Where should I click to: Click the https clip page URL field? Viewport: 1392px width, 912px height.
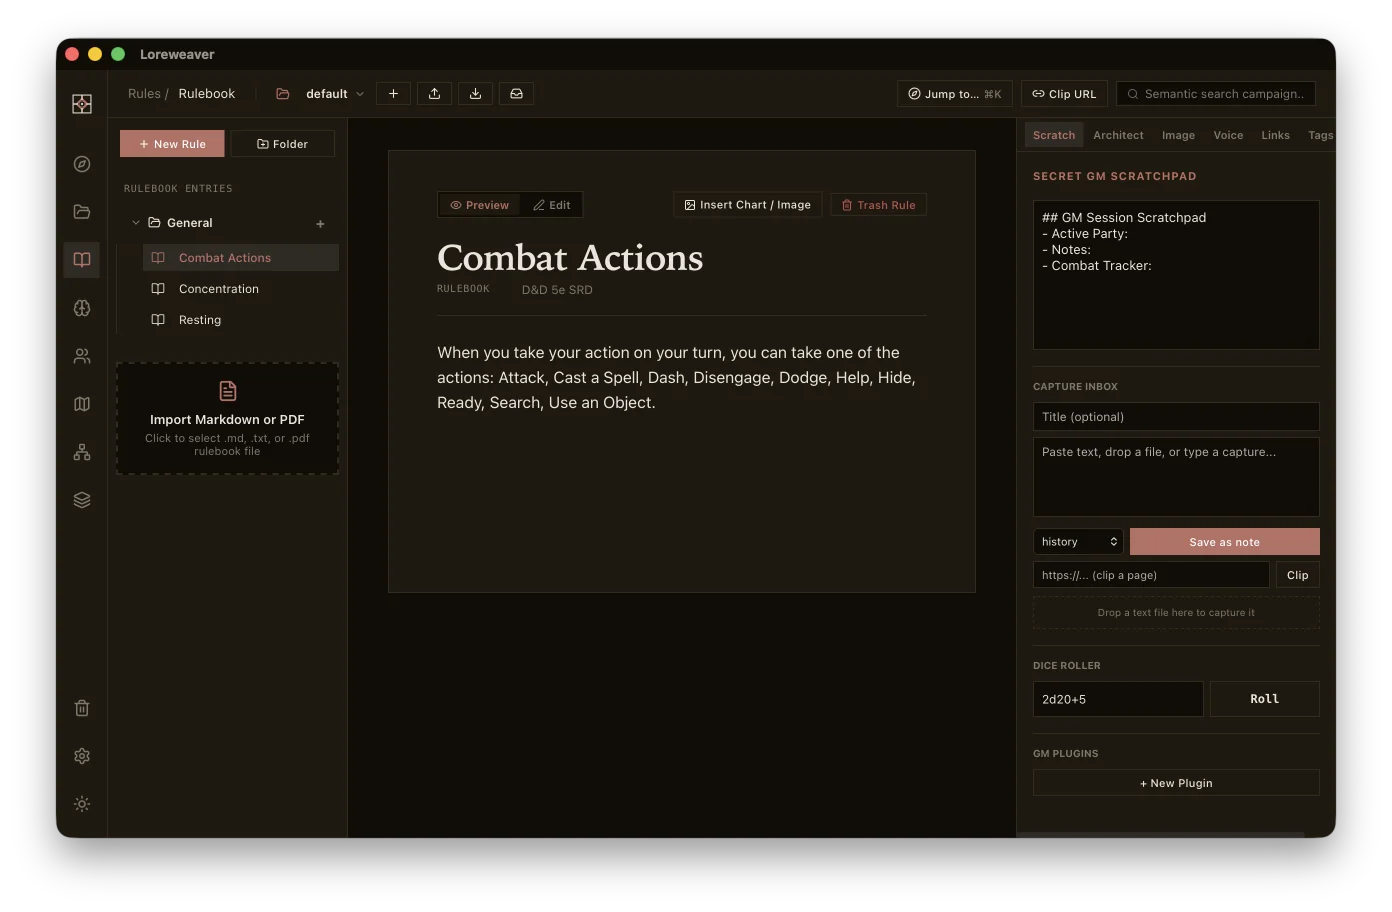(x=1151, y=575)
